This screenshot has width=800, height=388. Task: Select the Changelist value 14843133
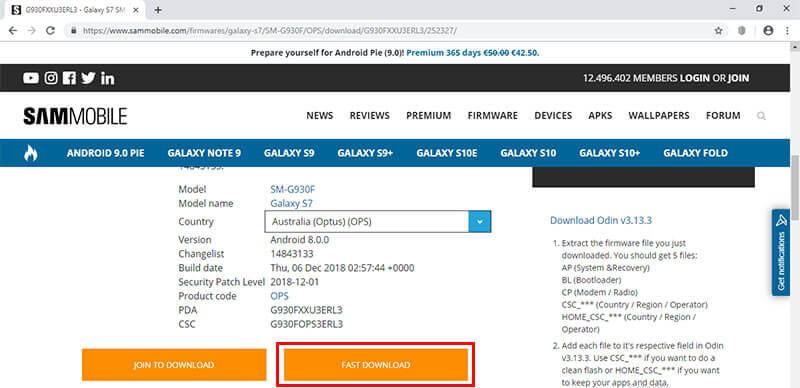292,254
